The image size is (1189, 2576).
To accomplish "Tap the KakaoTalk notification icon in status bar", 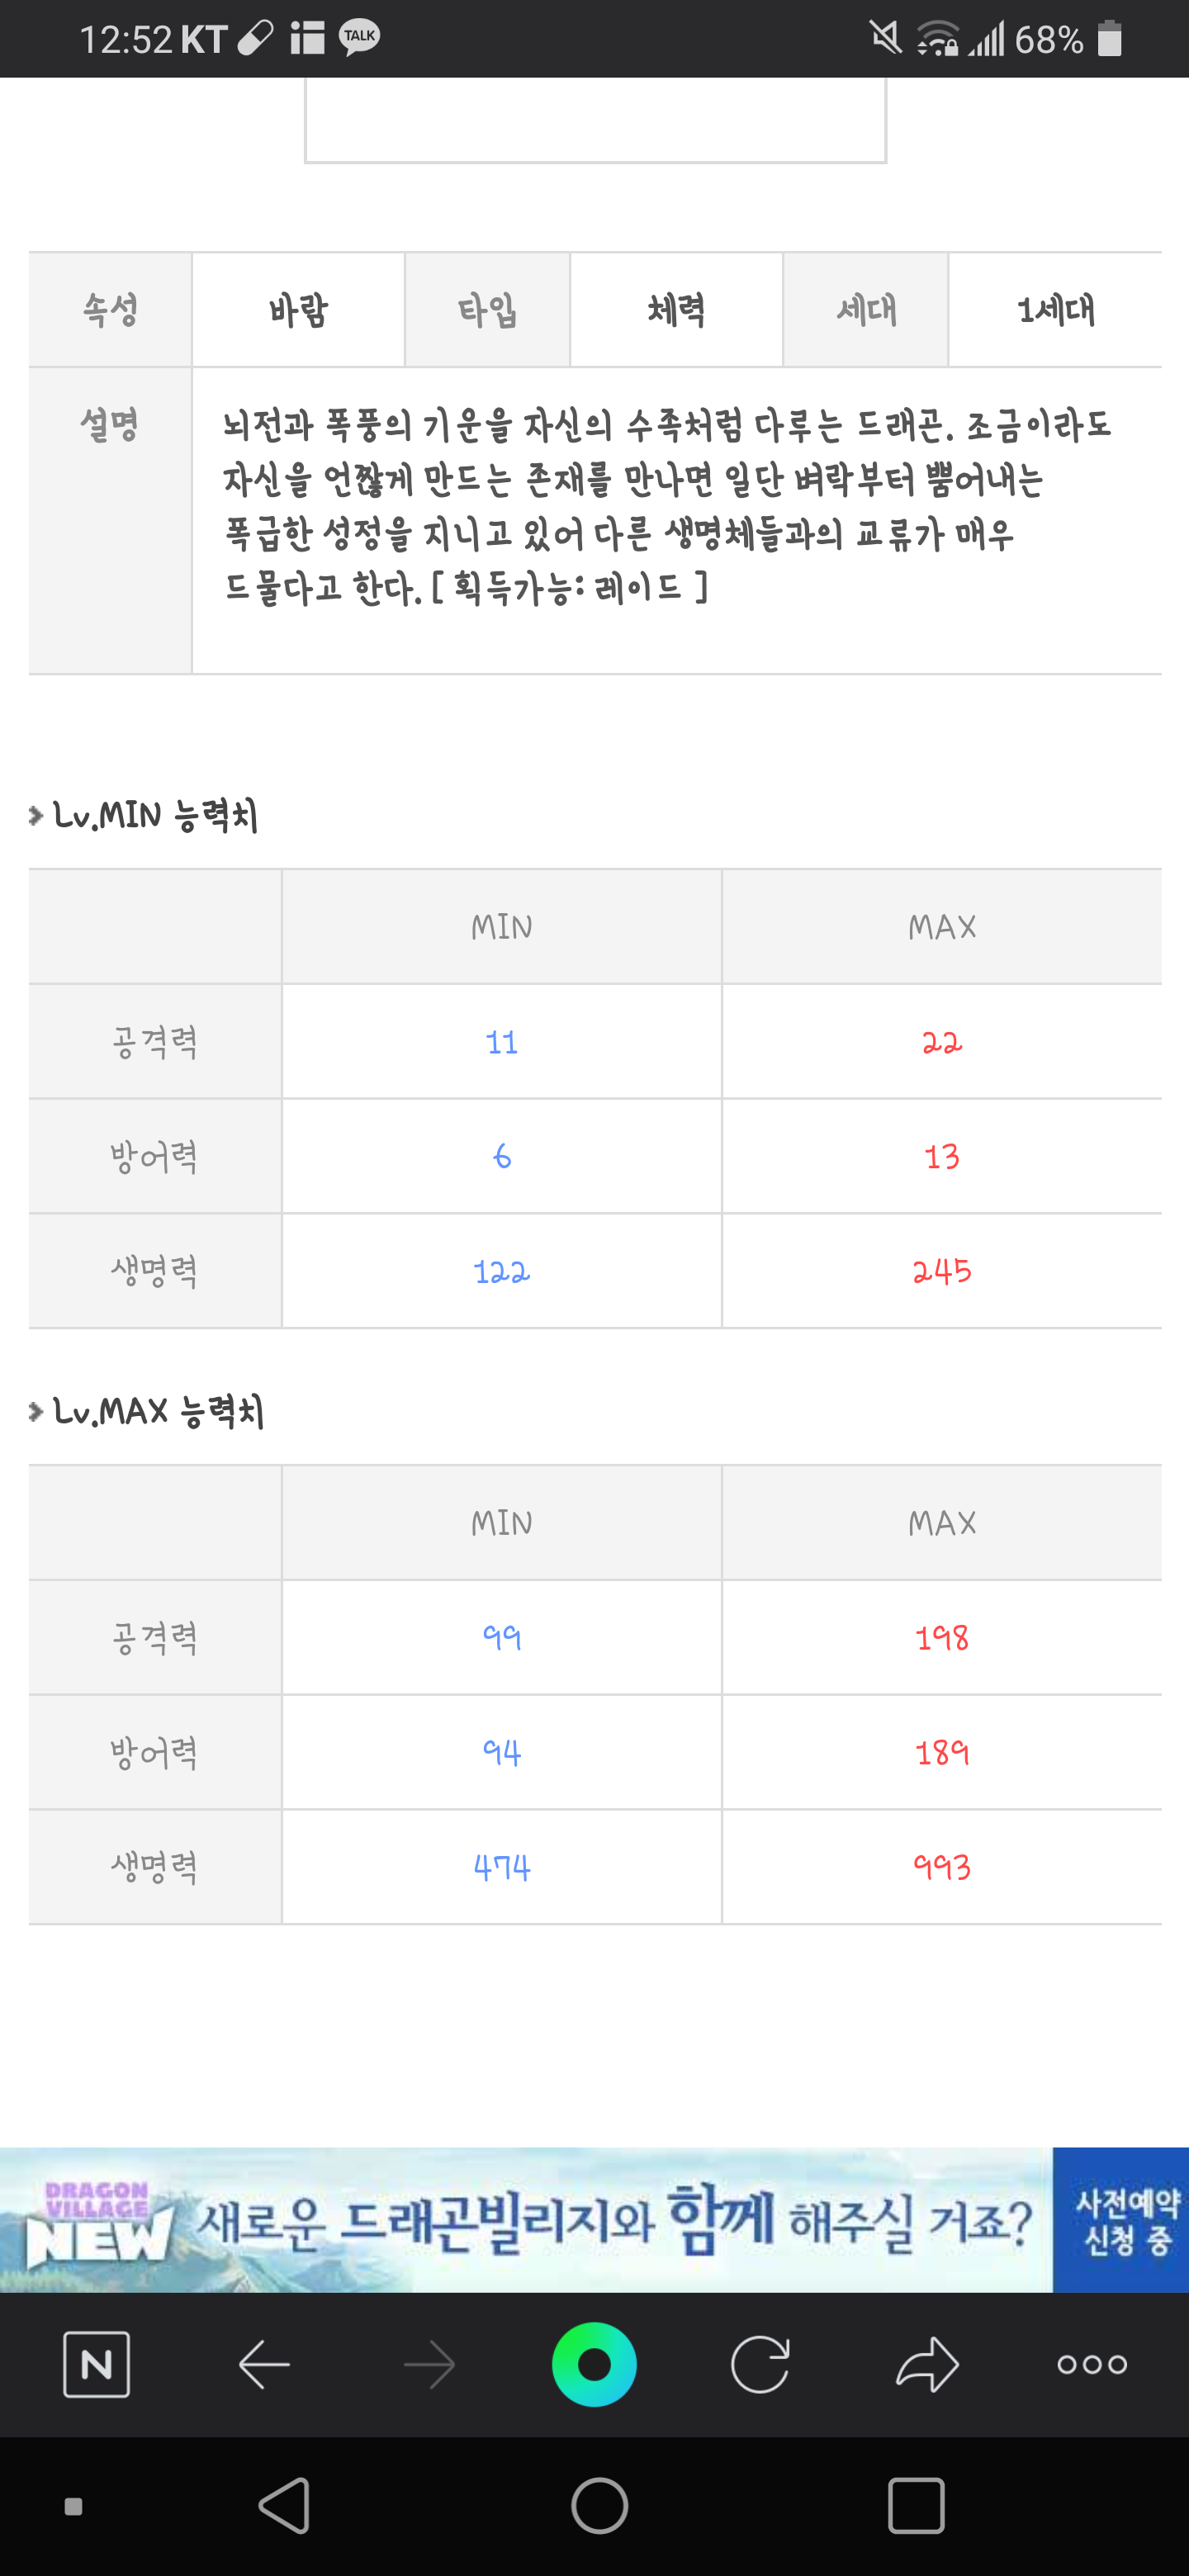I will tap(359, 38).
